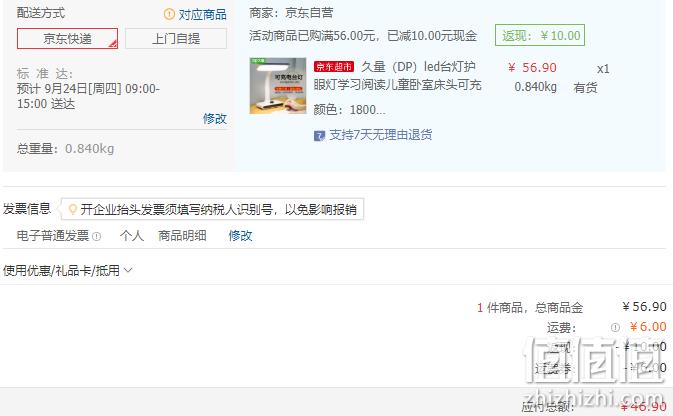Viewport: 673px width, 416px height.
Task: Click 支持7天无理由退货 link
Action: (x=380, y=135)
